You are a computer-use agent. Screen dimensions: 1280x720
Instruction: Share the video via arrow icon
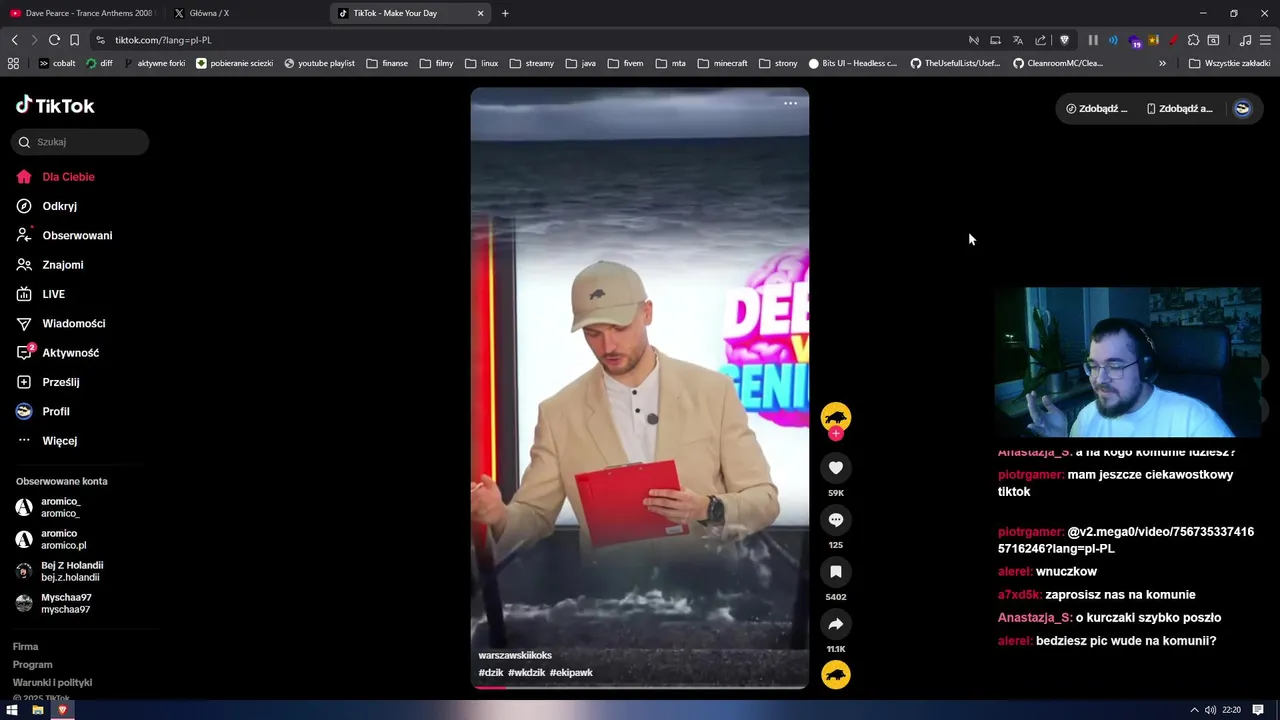(836, 624)
